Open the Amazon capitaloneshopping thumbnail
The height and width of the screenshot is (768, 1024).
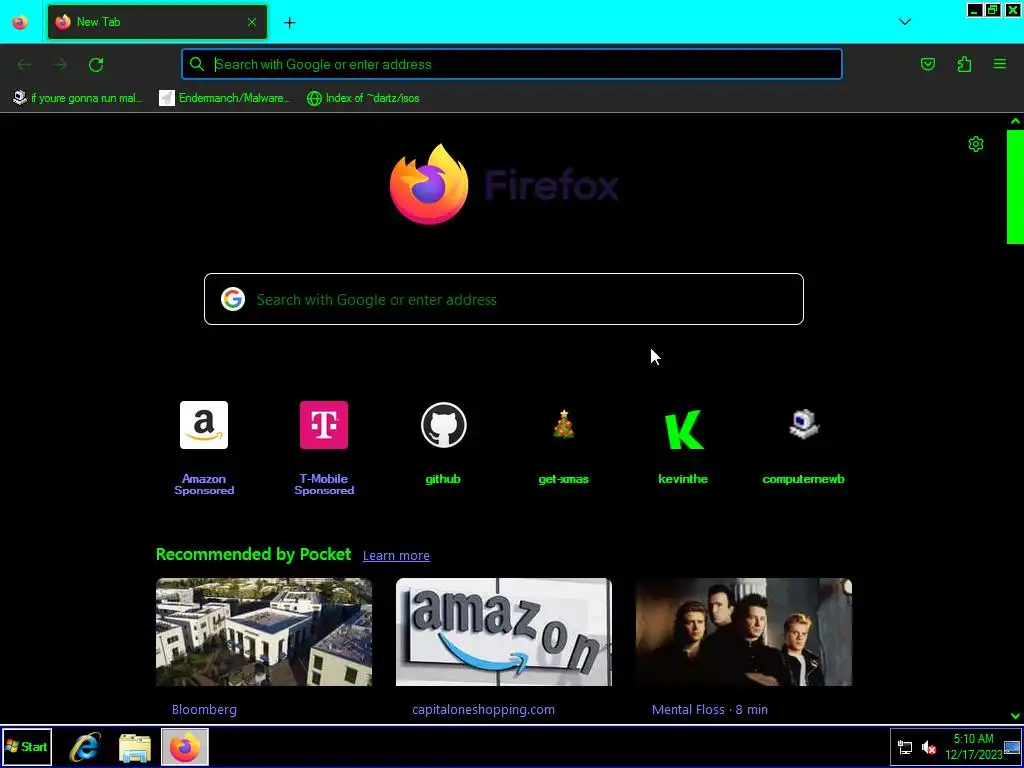tap(504, 632)
